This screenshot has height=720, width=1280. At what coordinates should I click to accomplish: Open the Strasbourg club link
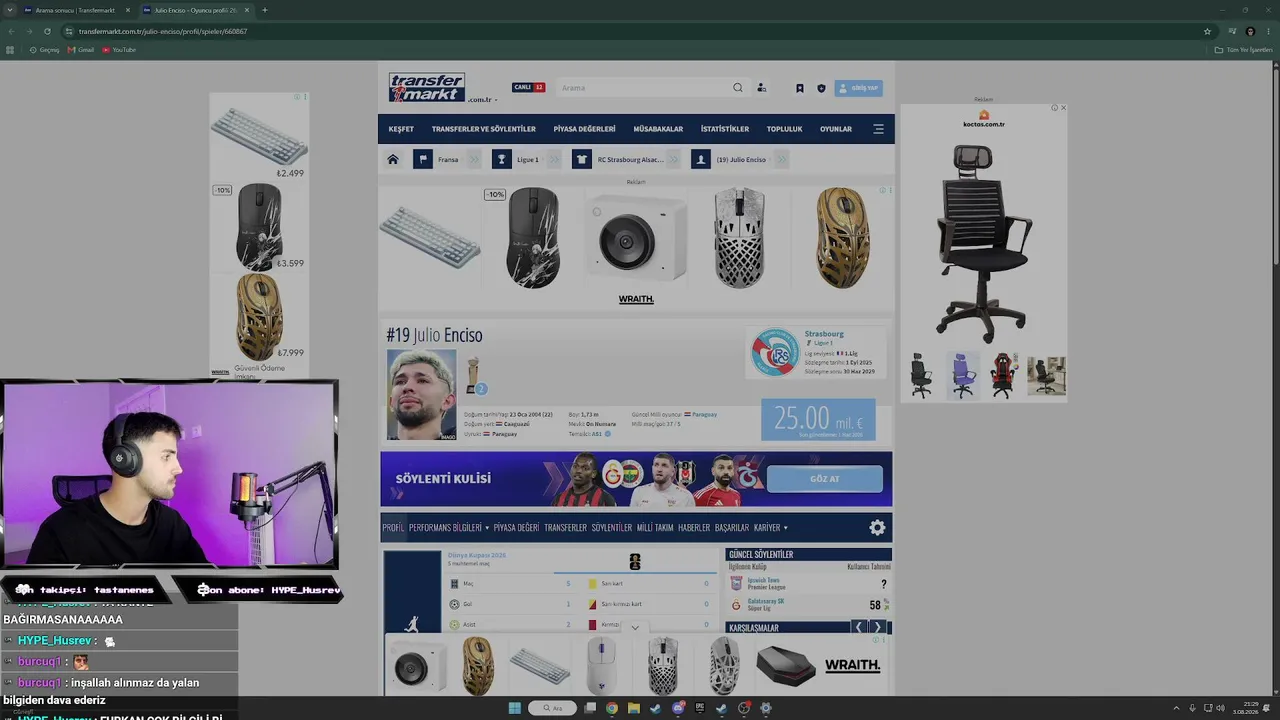825,334
